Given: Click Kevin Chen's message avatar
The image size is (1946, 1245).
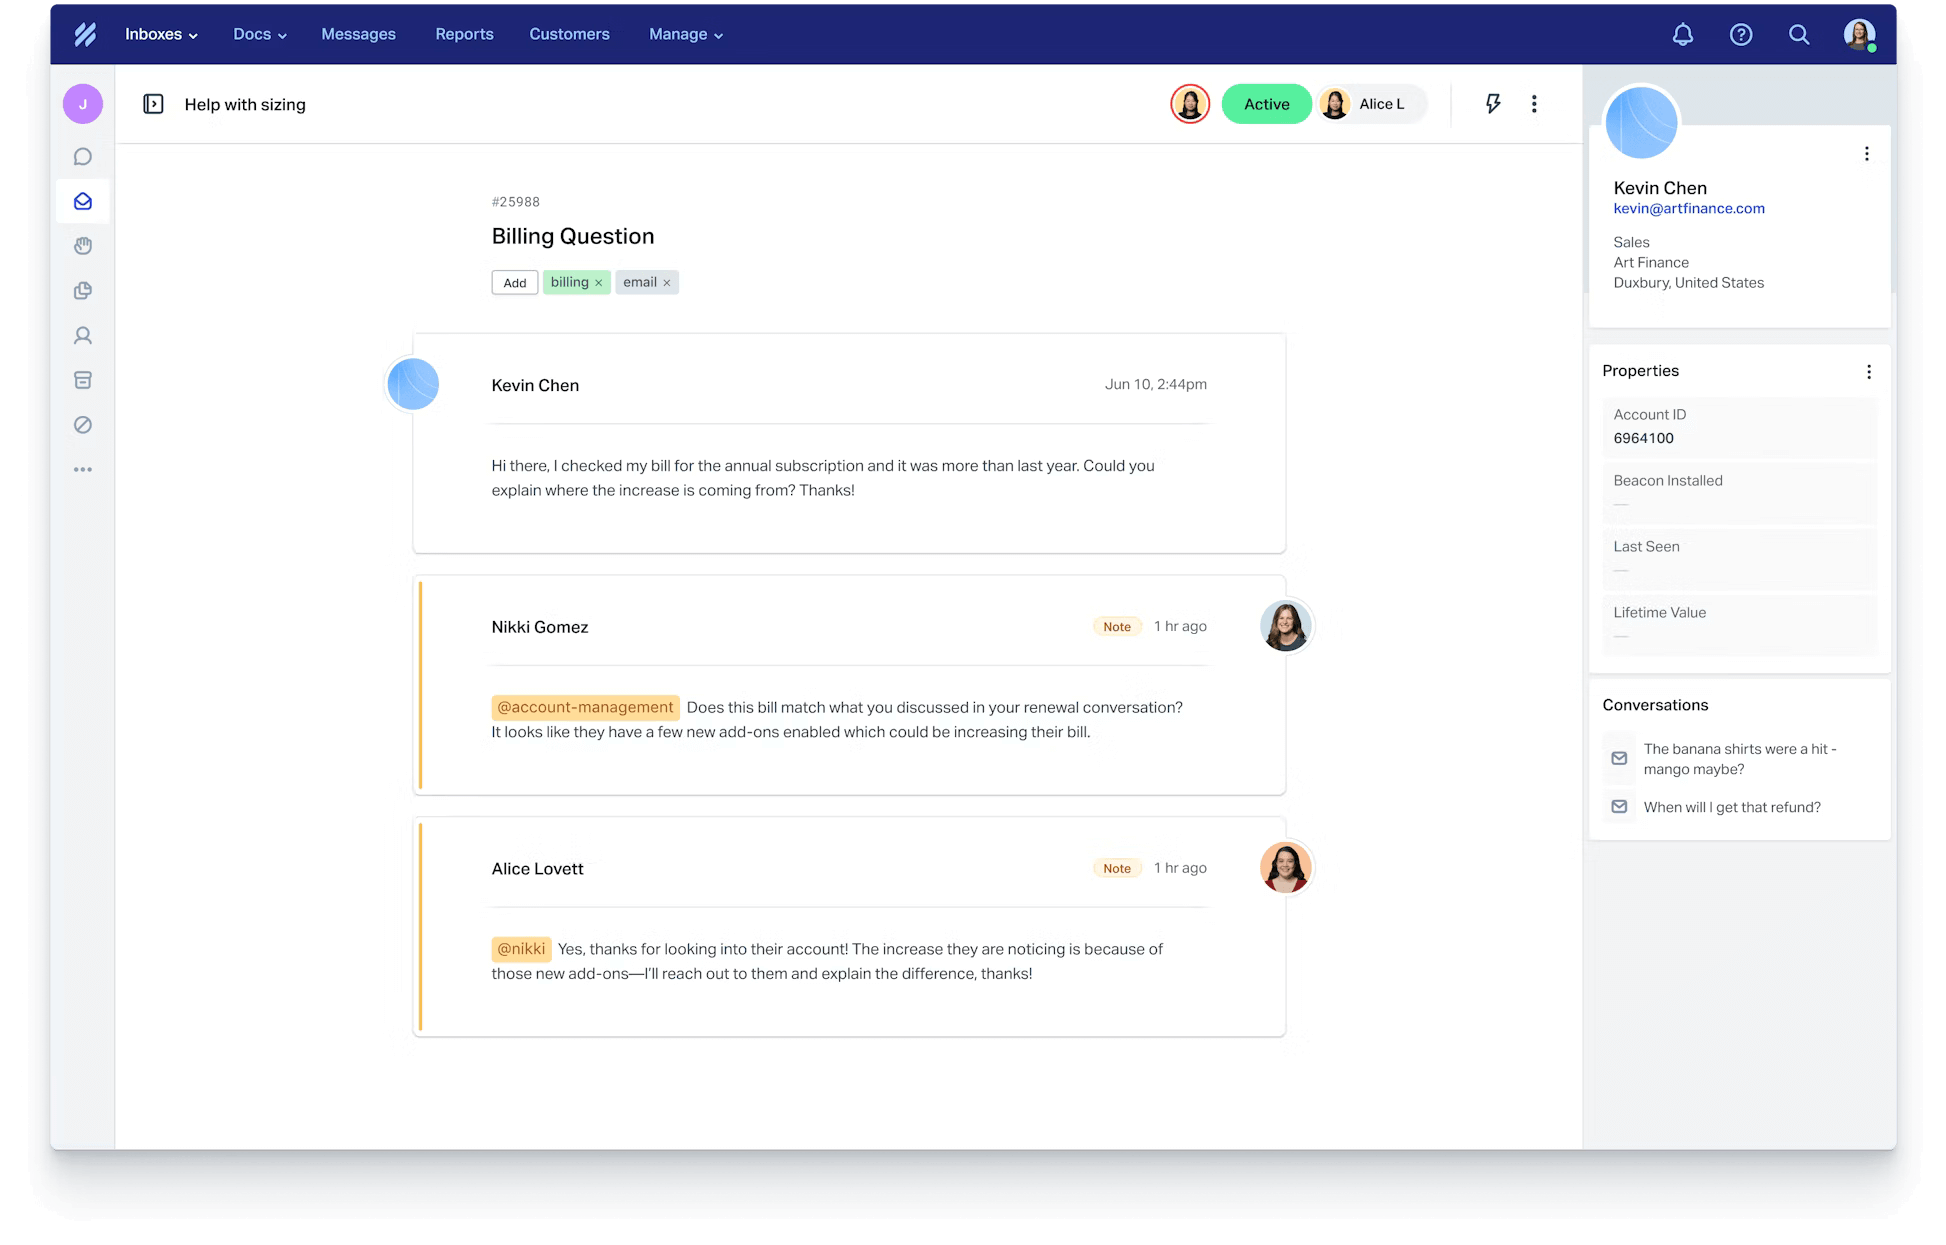Looking at the screenshot, I should point(413,384).
